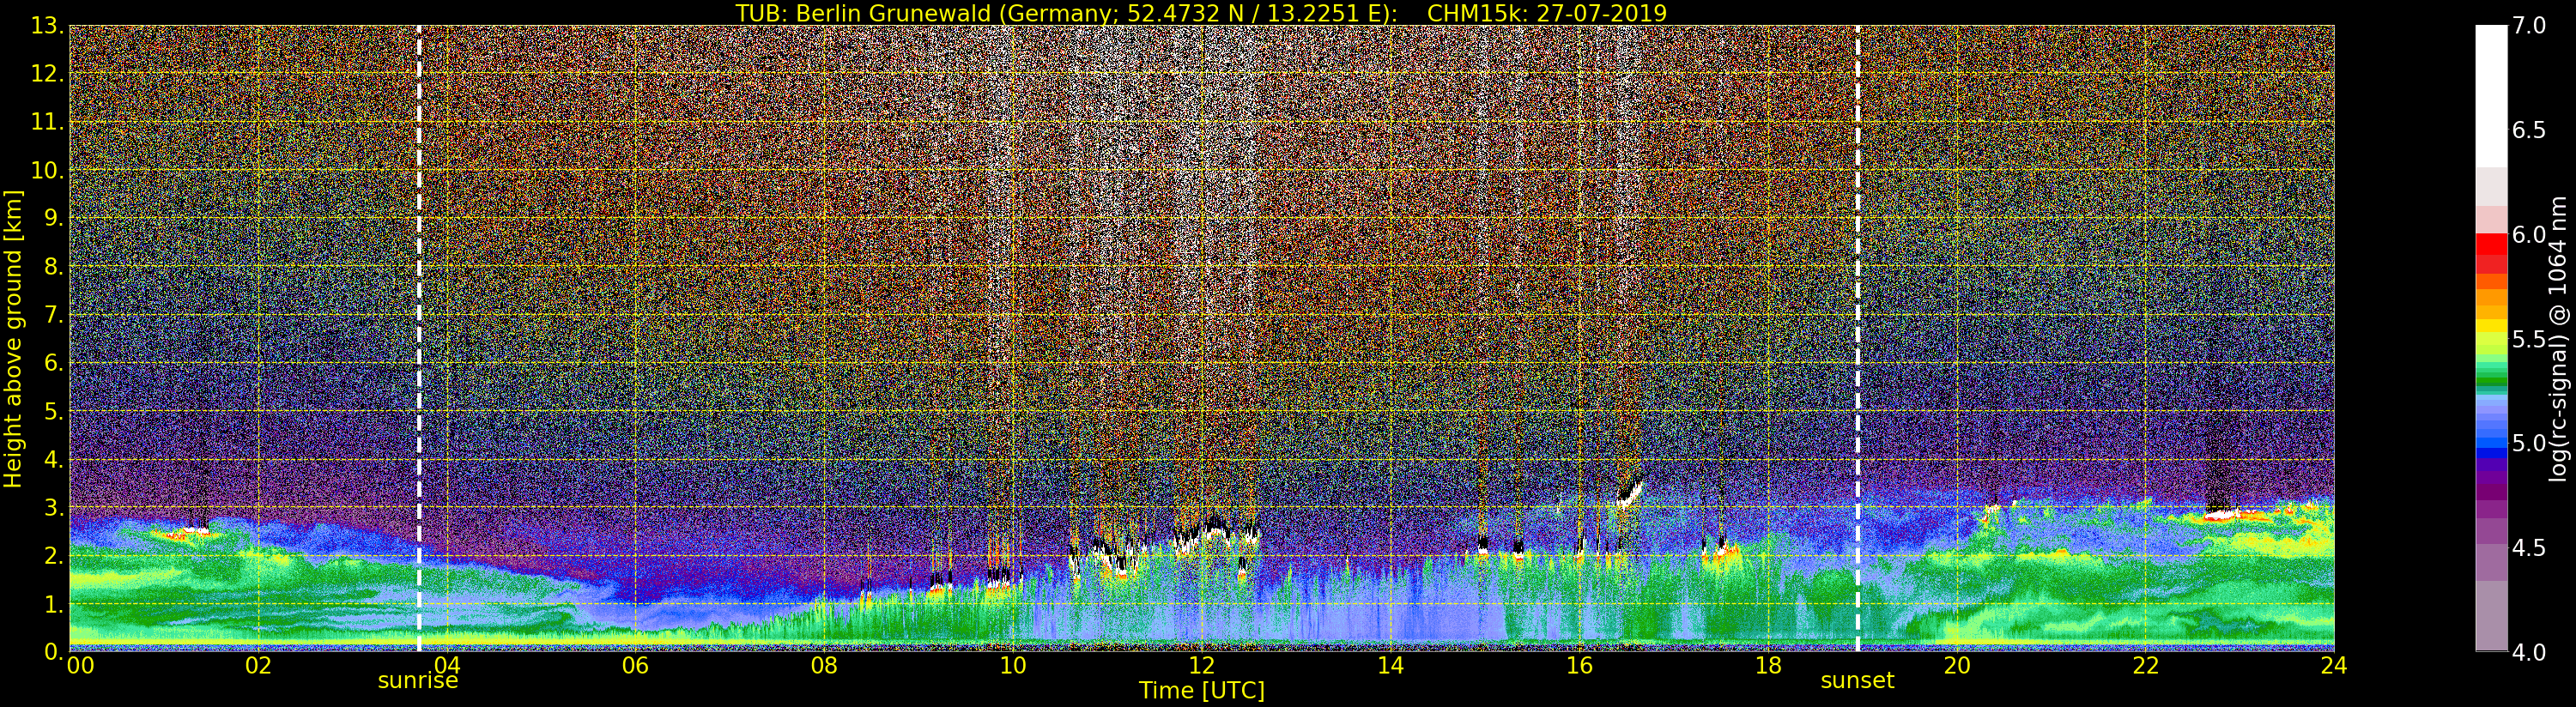Click the '7.' height tick label
The image size is (2576, 707).
tap(53, 315)
